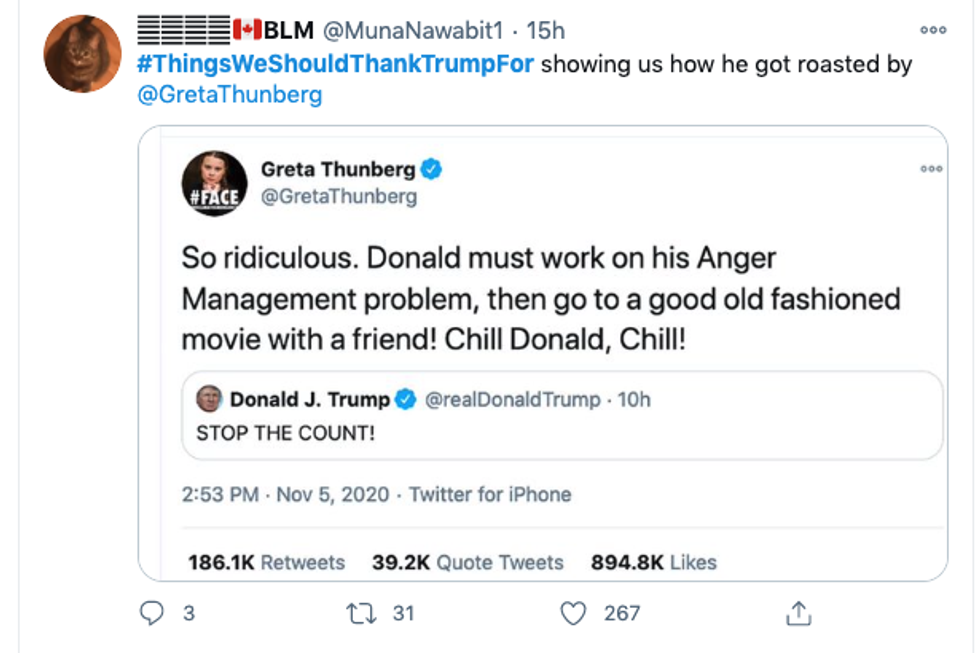View the 186.1K Retweets list
The image size is (980, 653).
(266, 563)
